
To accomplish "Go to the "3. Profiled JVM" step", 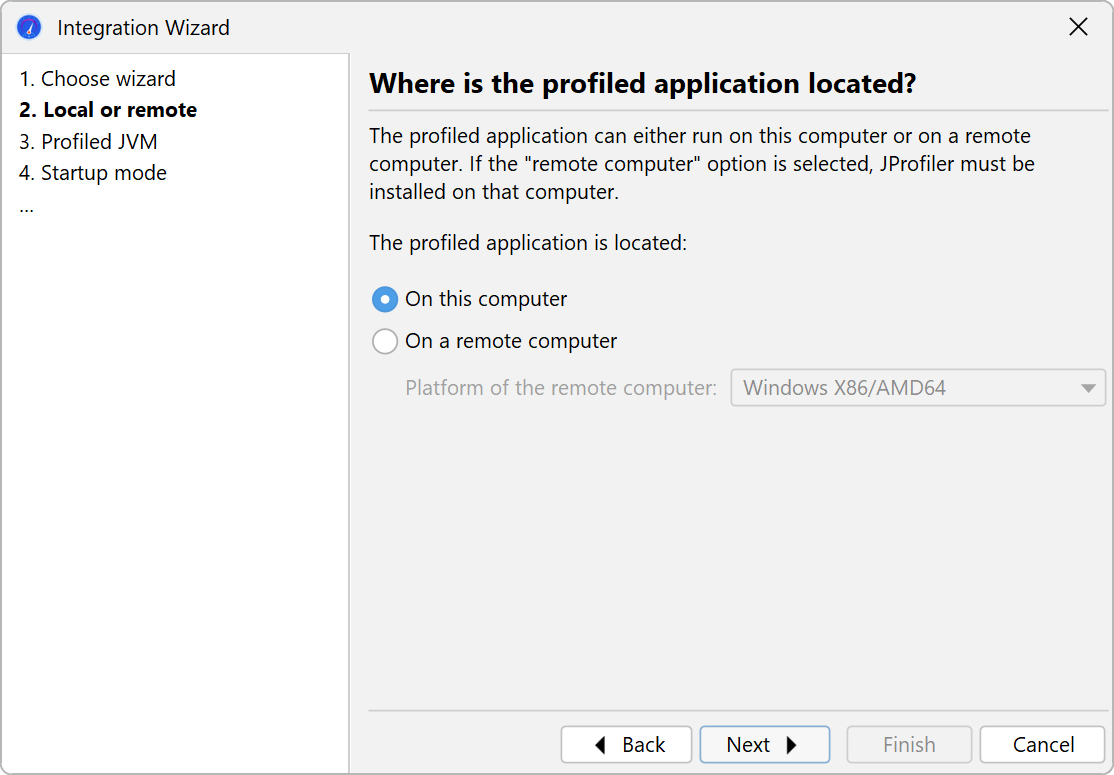I will 88,142.
